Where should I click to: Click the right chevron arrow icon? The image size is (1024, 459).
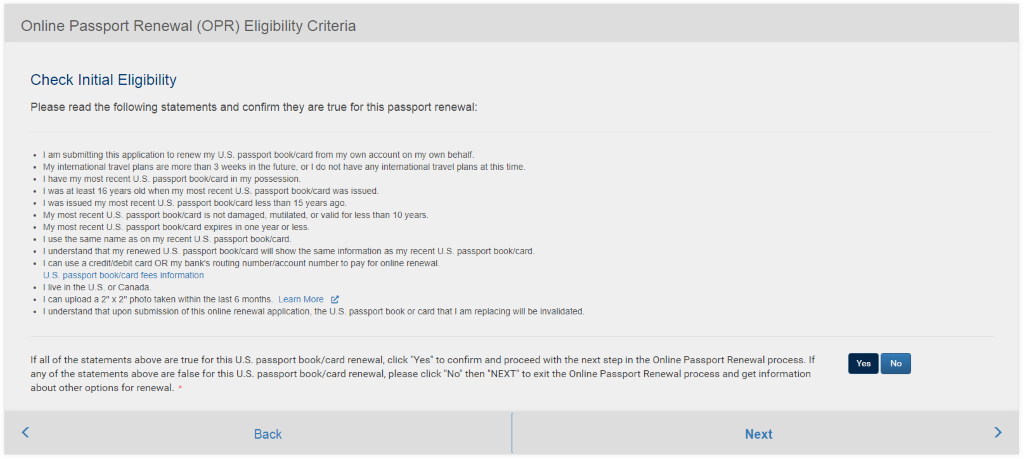(997, 433)
